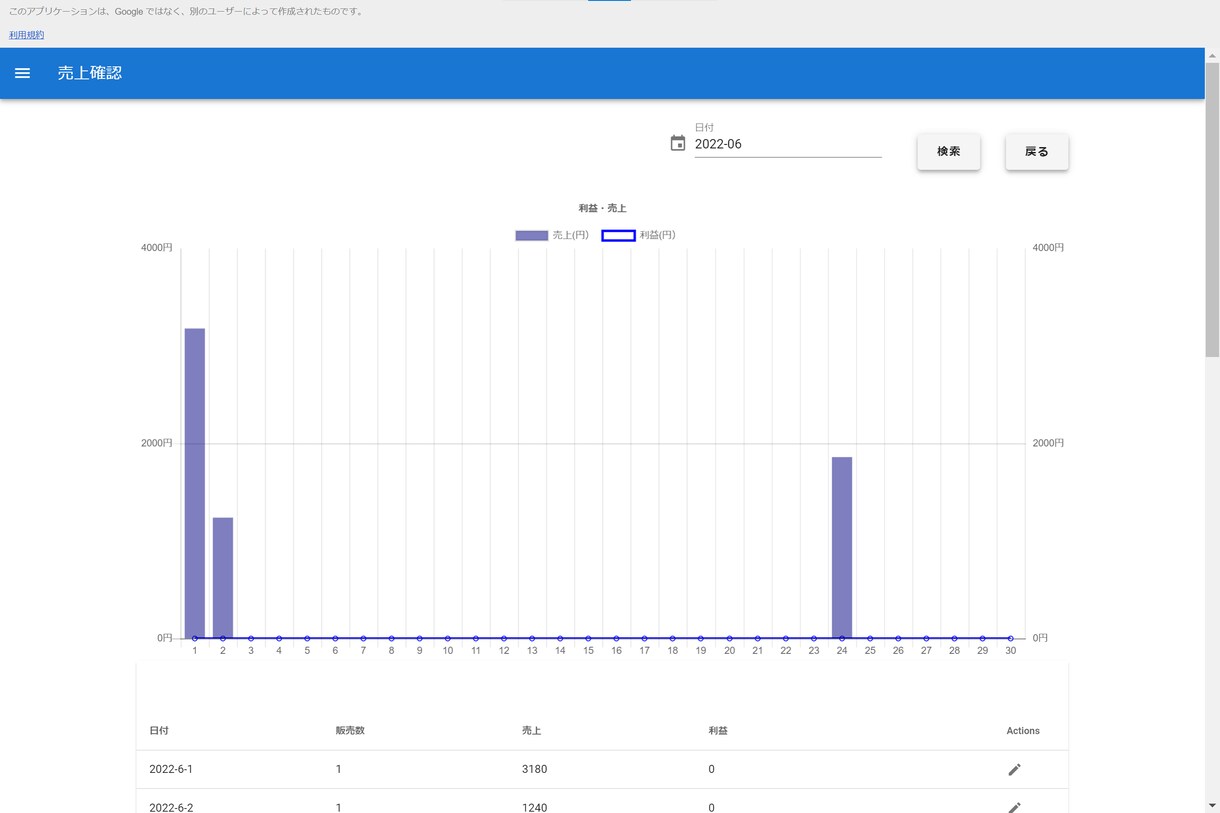The image size is (1220, 813).
Task: Open the hamburger navigation menu
Action: click(22, 73)
